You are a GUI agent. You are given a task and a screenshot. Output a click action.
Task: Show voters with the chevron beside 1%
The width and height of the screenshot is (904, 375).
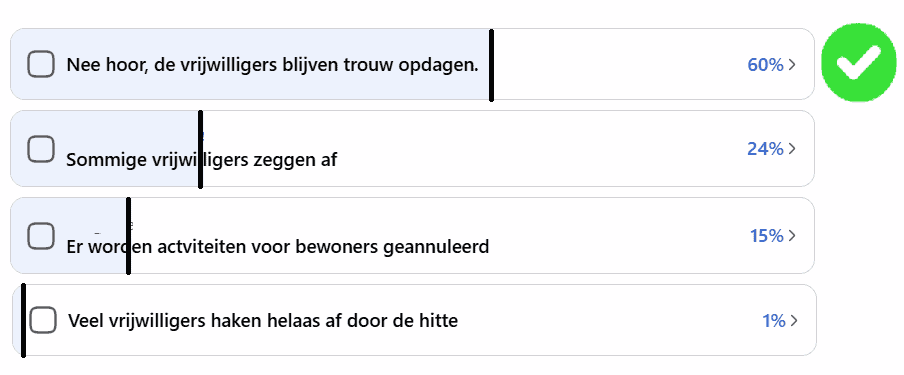[x=794, y=321]
